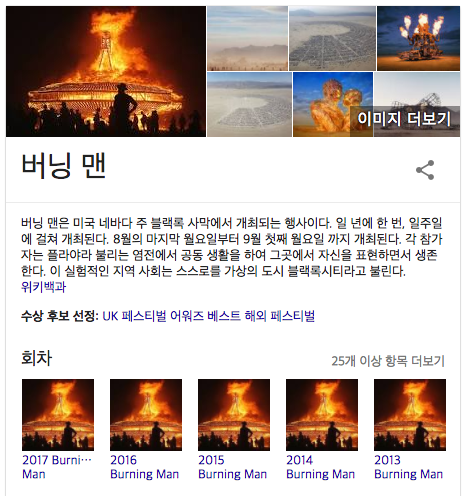Select the 2017 Burning Man thumbnail
Viewport: 464px width, 496px height.
tap(58, 415)
